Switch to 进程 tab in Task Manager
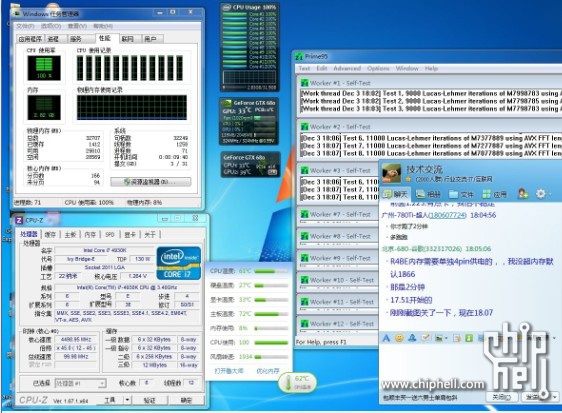Screen dimensions: 562x413 pos(53,39)
